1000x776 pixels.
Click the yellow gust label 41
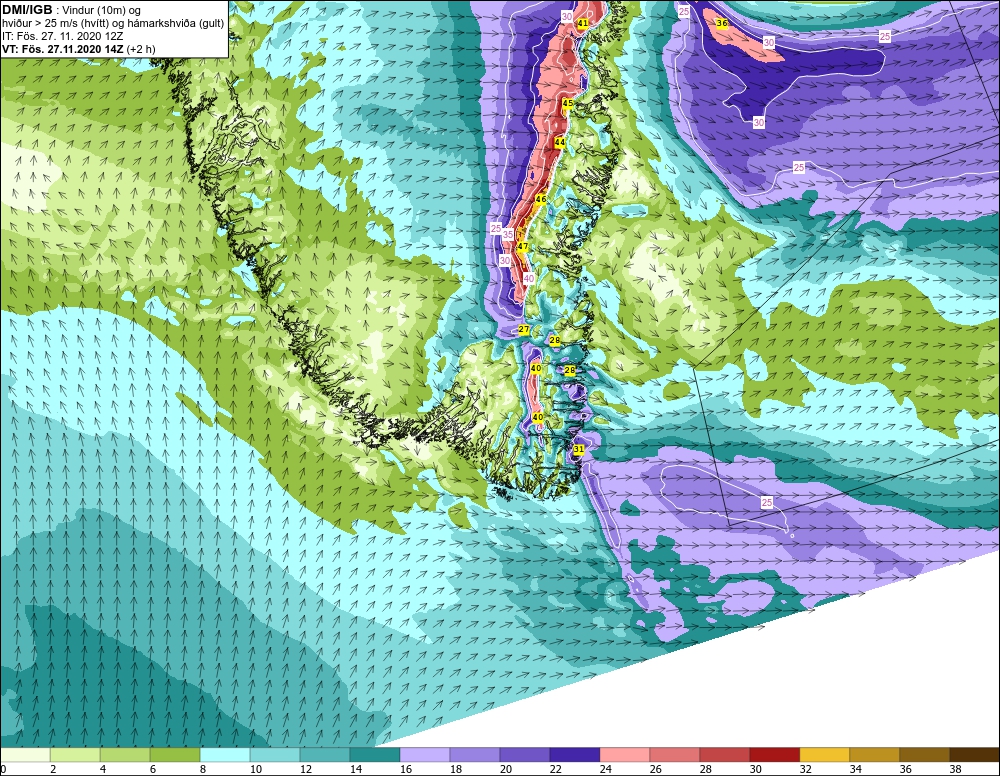[x=582, y=23]
